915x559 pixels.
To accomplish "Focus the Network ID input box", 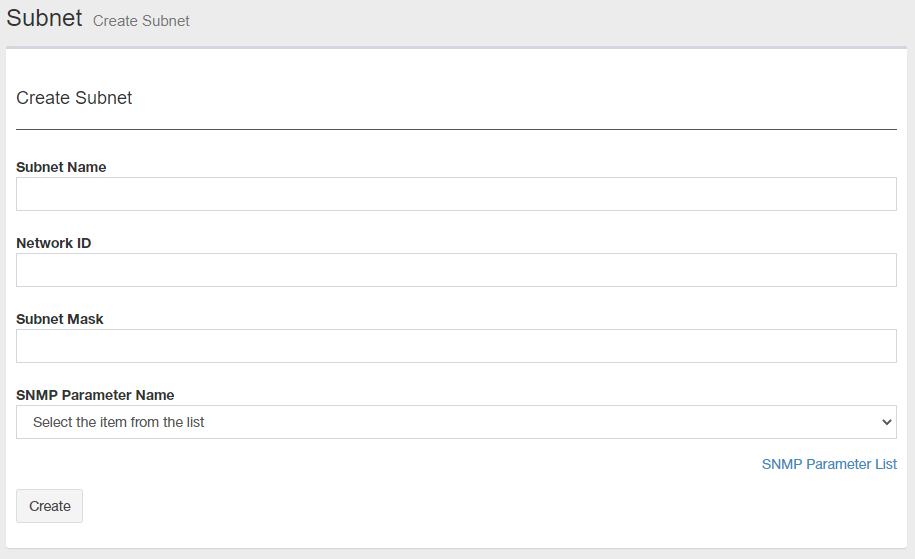I will tap(456, 270).
